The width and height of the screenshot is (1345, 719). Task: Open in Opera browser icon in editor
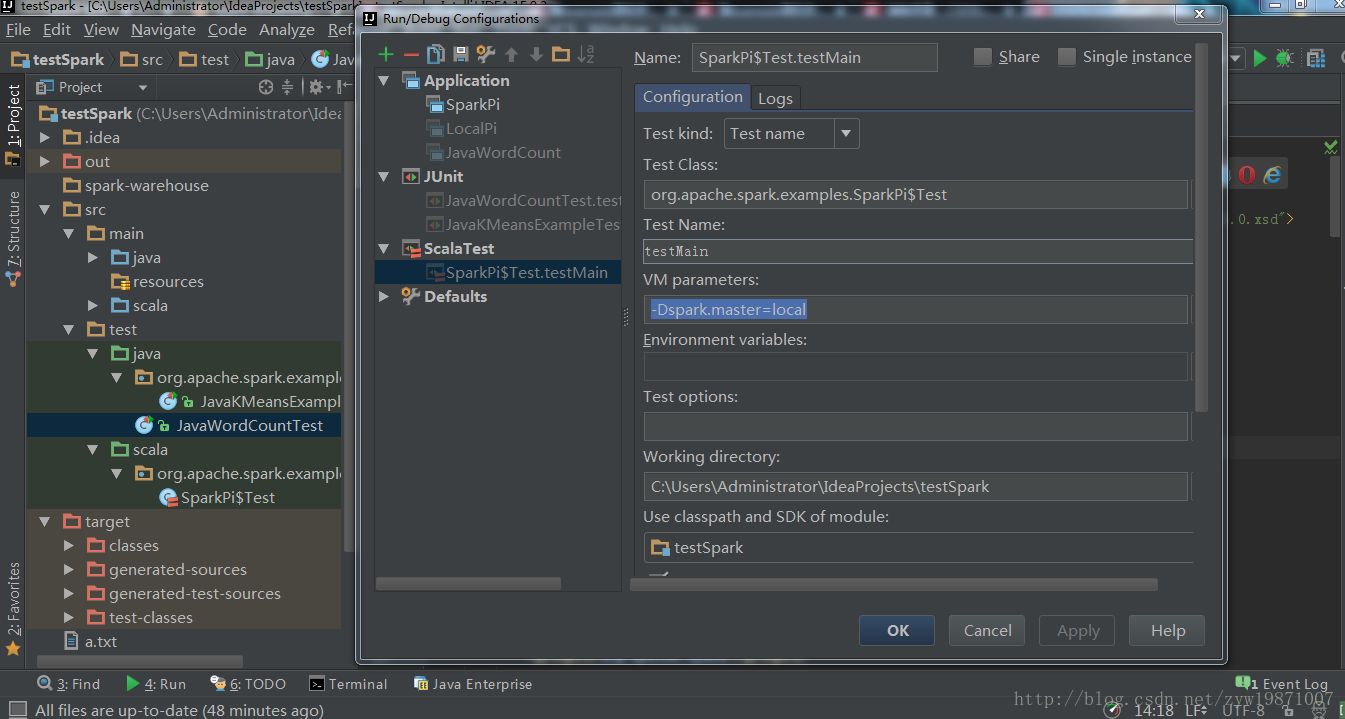tap(1247, 175)
